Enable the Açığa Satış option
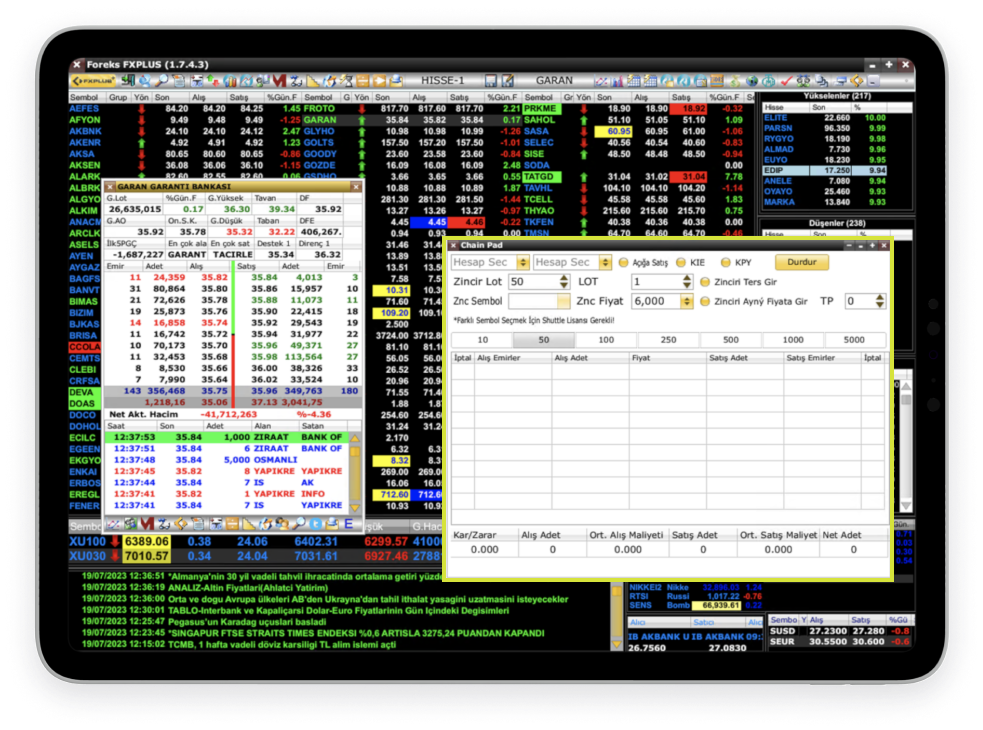 pos(624,262)
